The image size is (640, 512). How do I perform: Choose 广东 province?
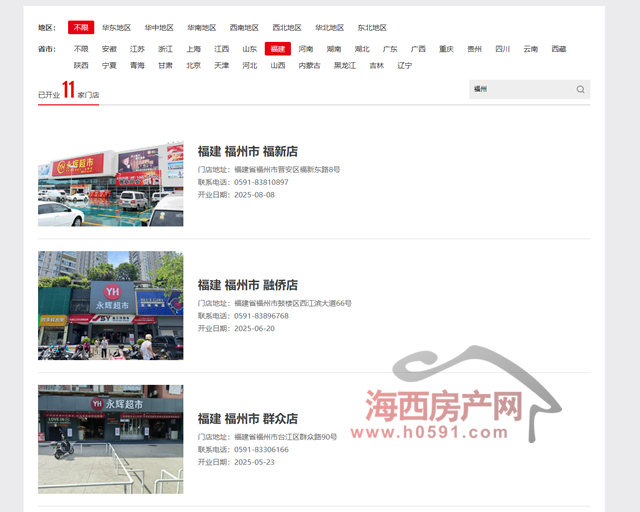[390, 49]
